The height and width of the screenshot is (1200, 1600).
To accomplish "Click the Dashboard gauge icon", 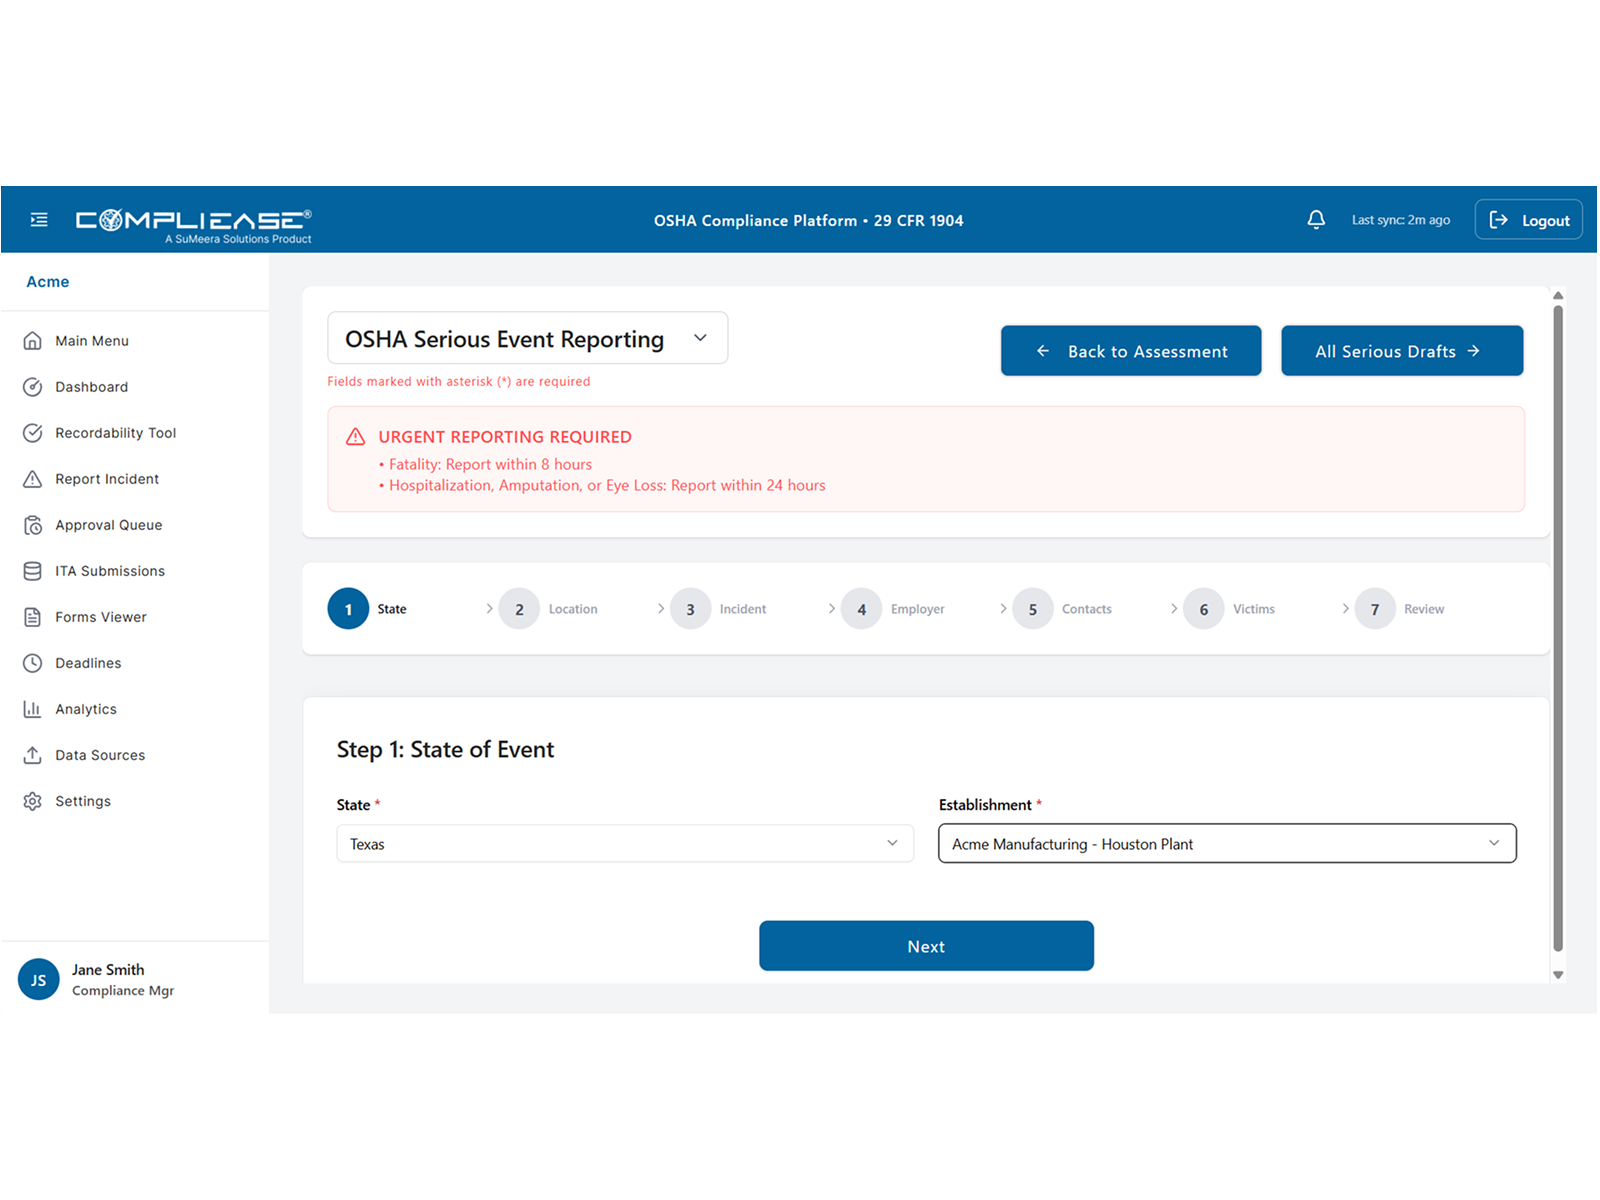I will [33, 387].
